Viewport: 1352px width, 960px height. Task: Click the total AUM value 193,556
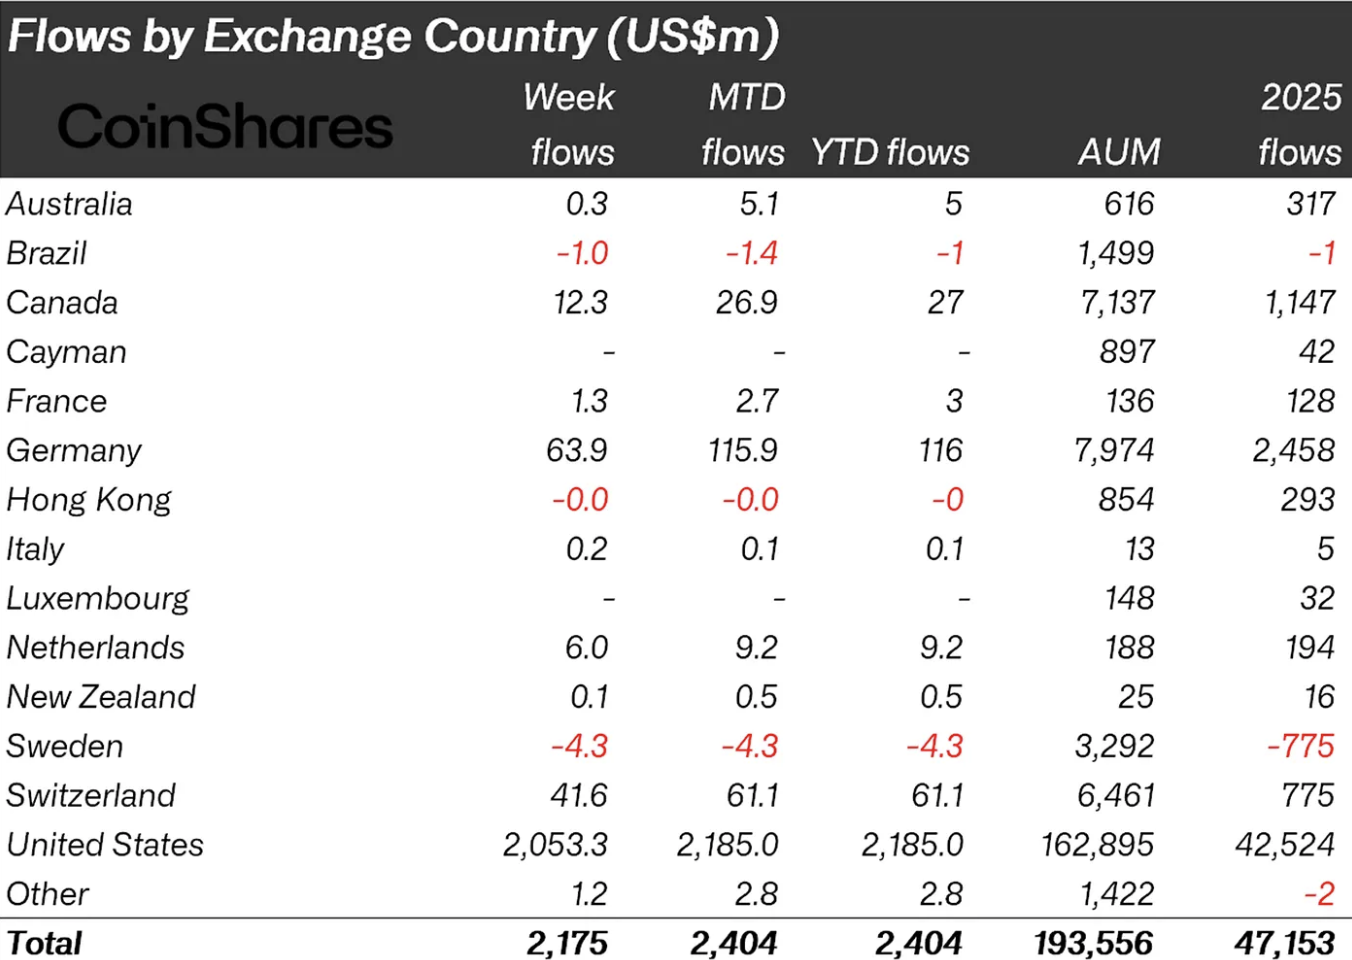click(x=1093, y=943)
